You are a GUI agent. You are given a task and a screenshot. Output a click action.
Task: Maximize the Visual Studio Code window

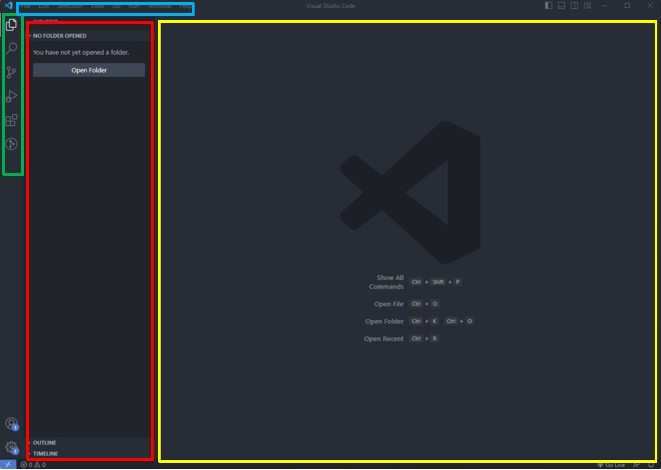click(627, 5)
